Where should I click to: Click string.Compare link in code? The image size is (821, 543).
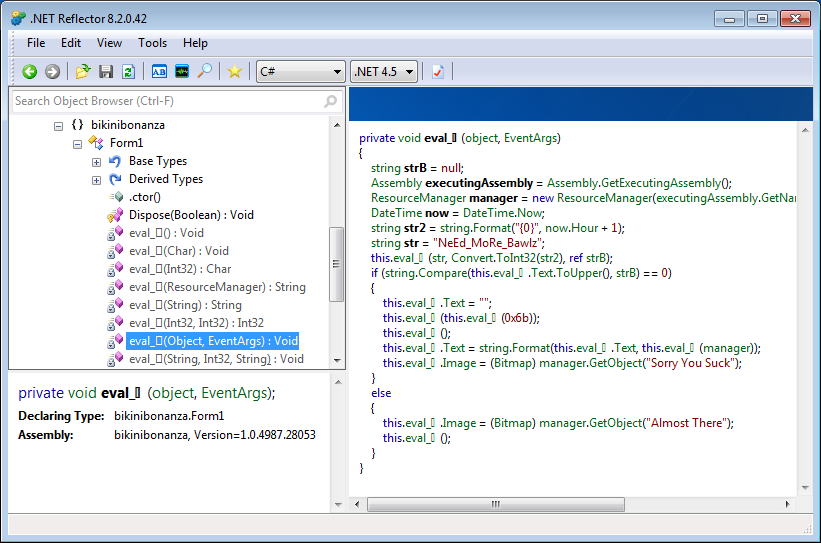pos(425,273)
